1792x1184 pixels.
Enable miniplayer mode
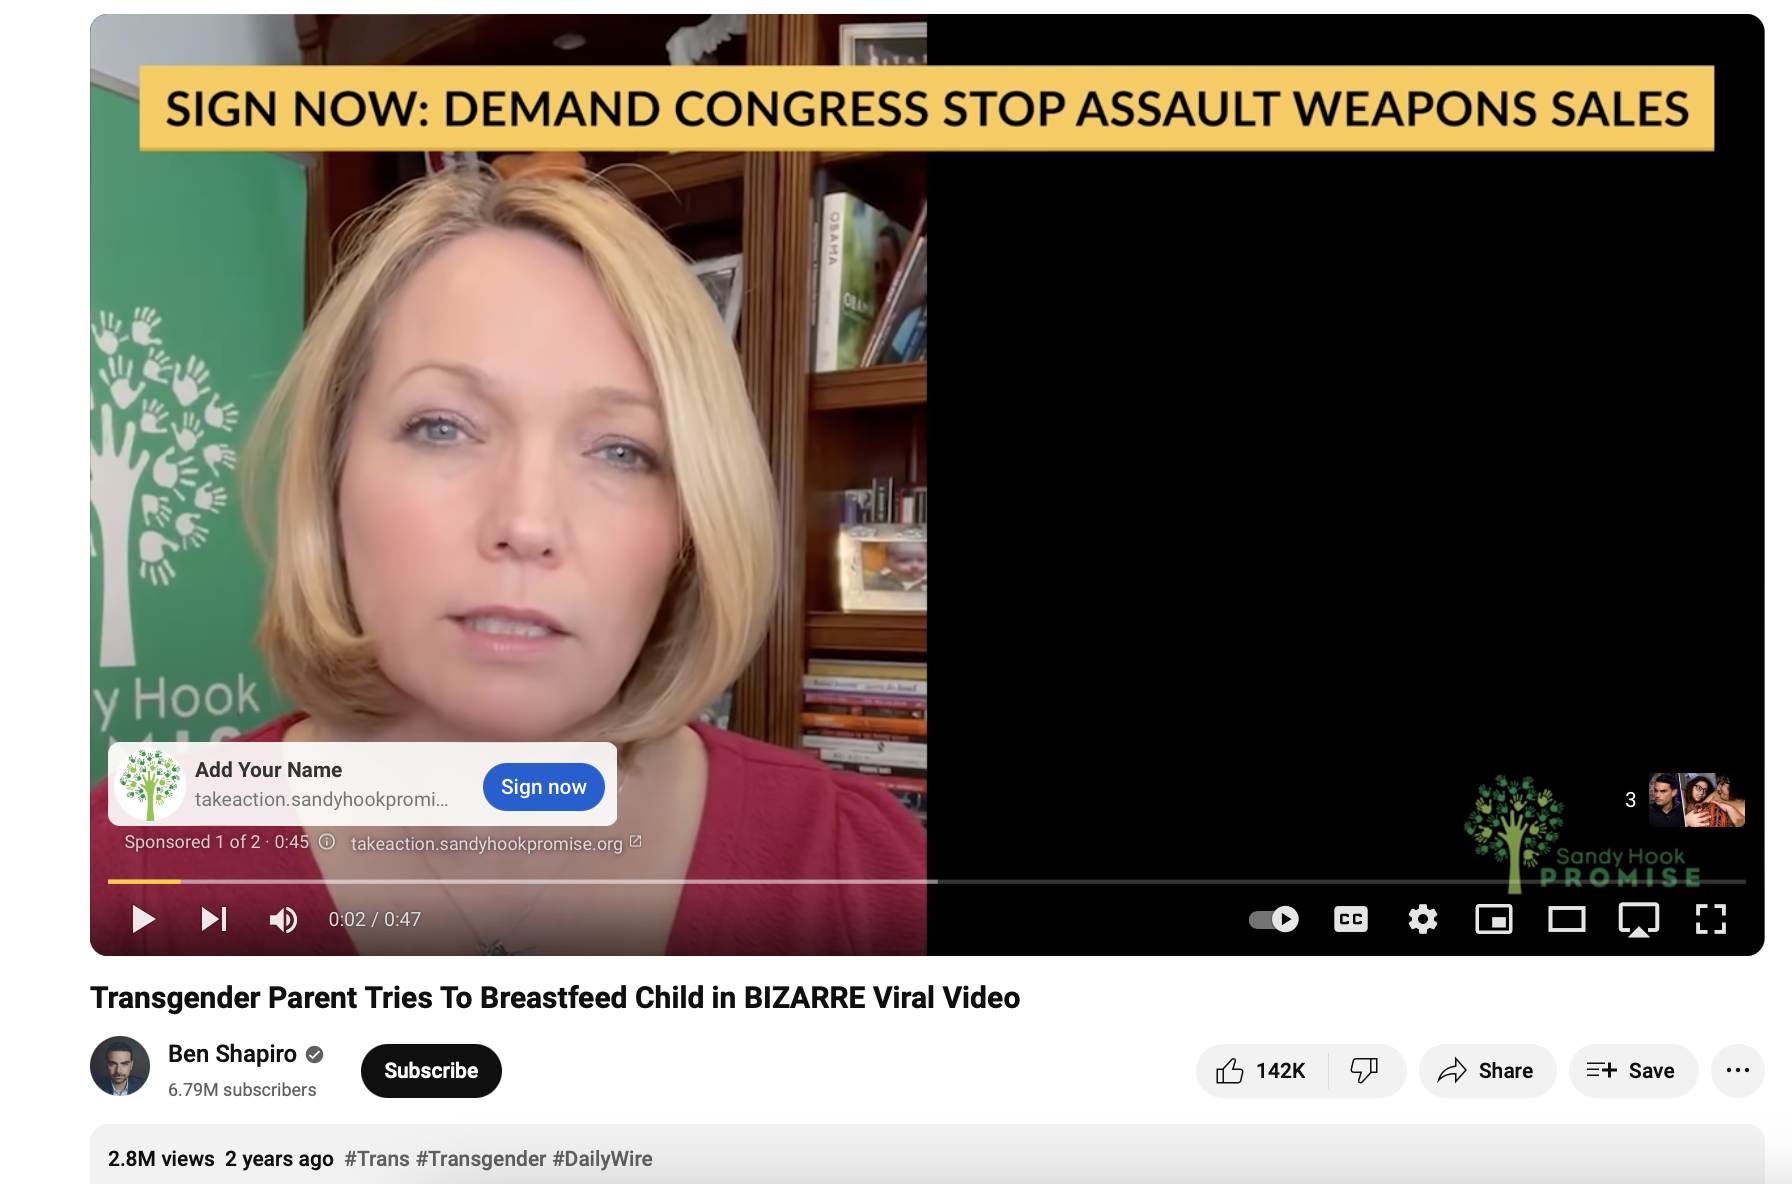click(1494, 919)
